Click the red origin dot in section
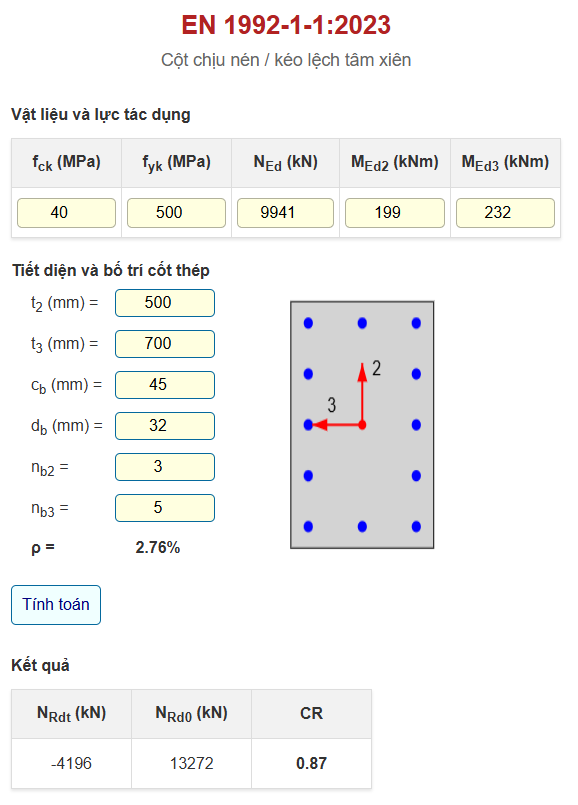The width and height of the screenshot is (578, 805). click(x=362, y=425)
